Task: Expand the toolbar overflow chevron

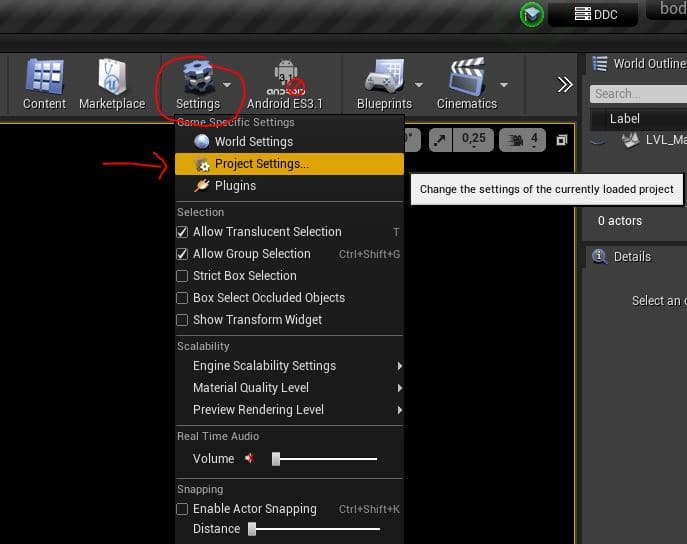Action: (x=565, y=84)
